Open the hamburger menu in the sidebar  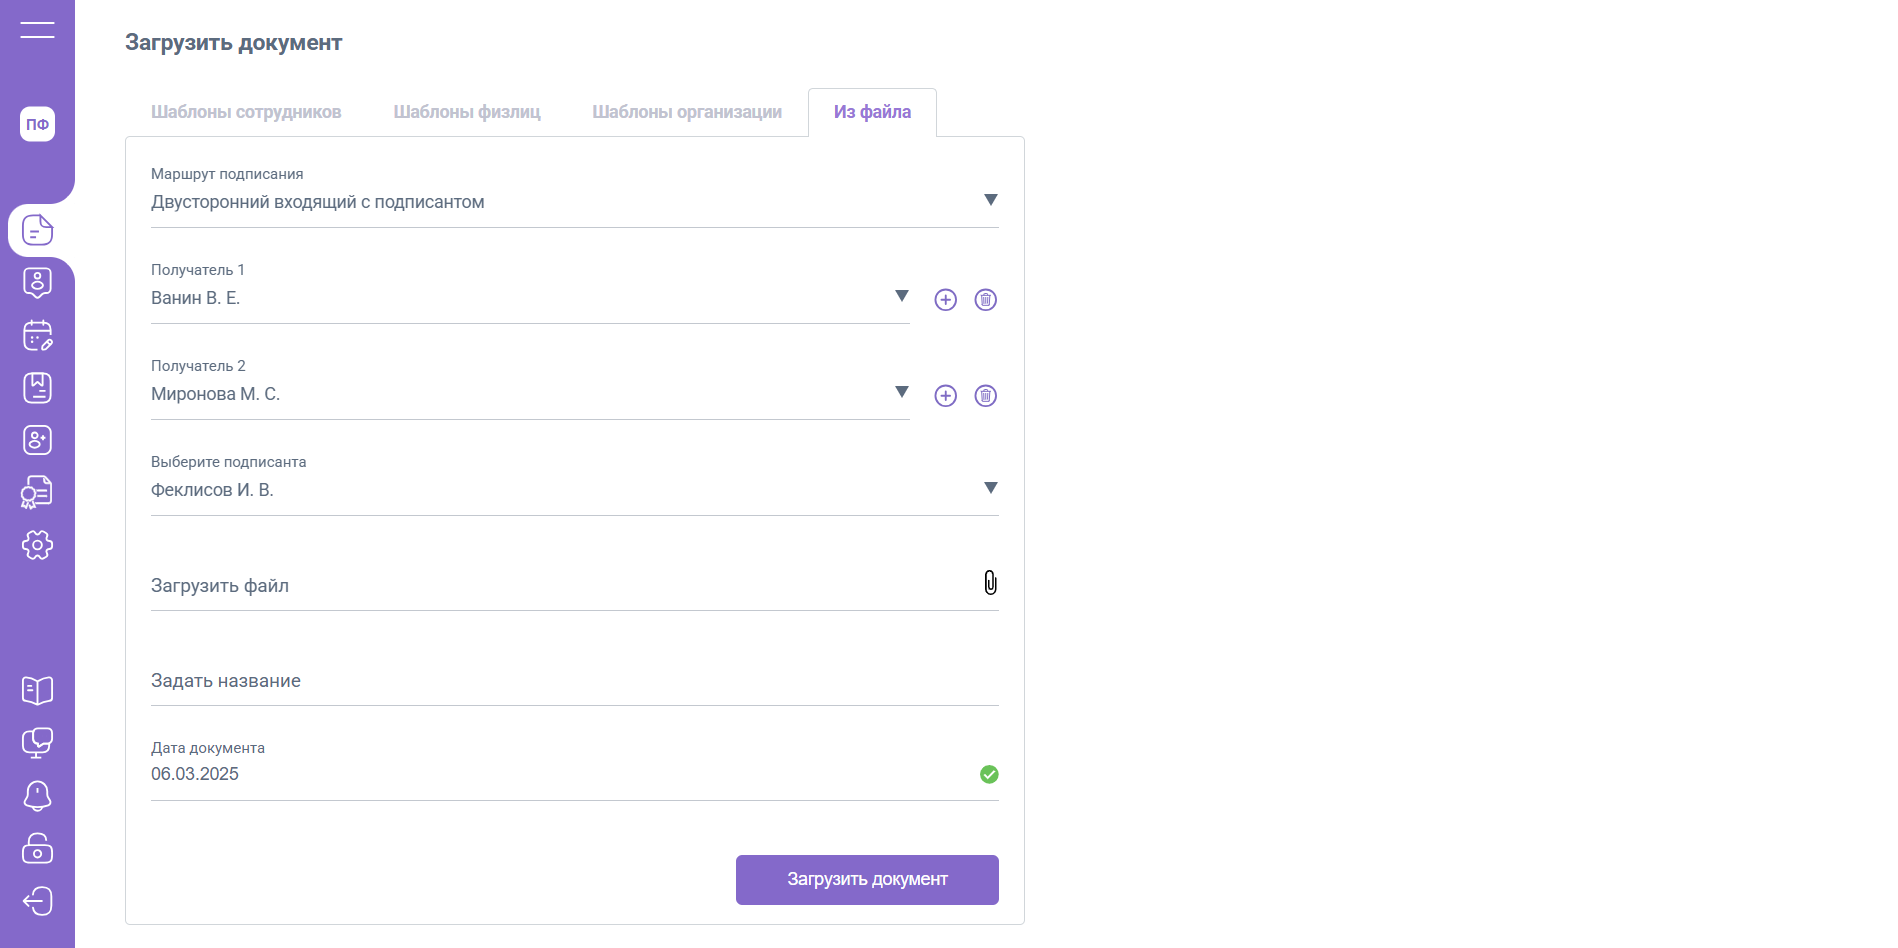coord(37,30)
